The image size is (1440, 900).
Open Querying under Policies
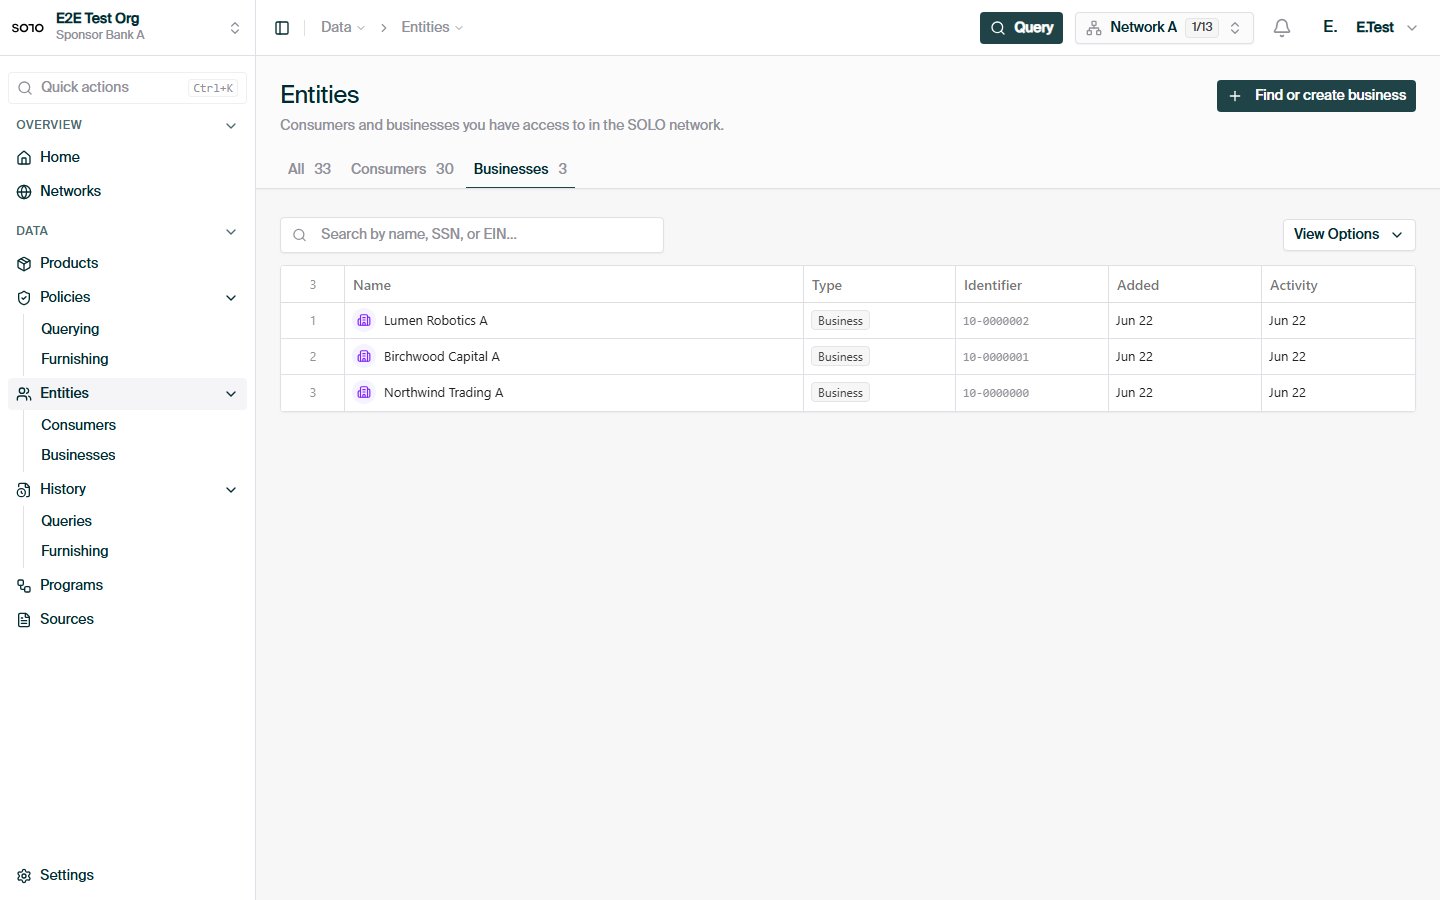[x=70, y=329]
